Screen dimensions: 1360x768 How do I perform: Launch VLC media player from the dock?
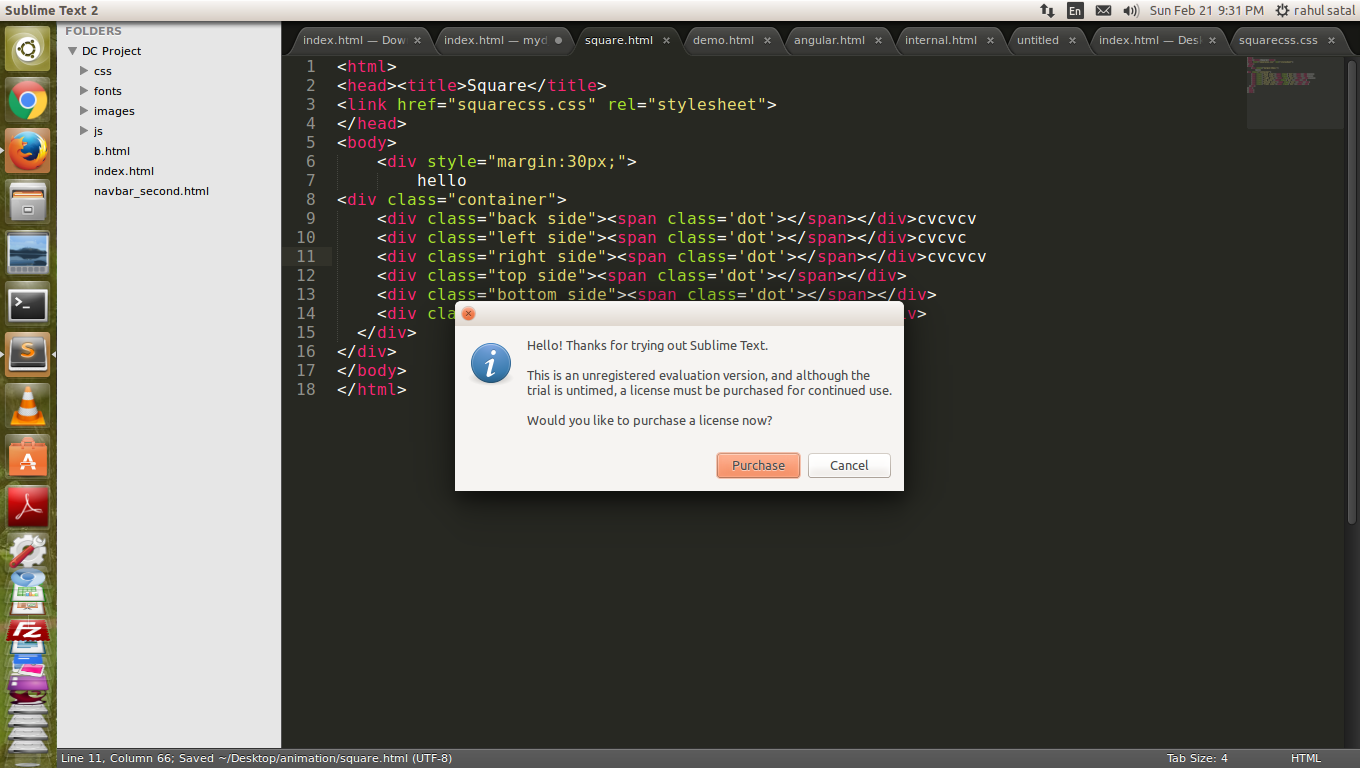(x=27, y=405)
